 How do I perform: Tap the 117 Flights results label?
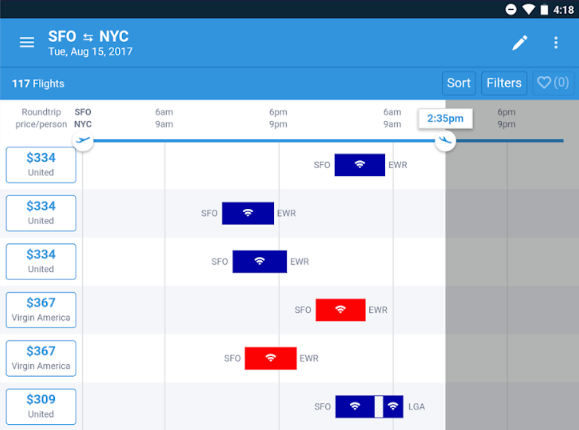(x=38, y=83)
